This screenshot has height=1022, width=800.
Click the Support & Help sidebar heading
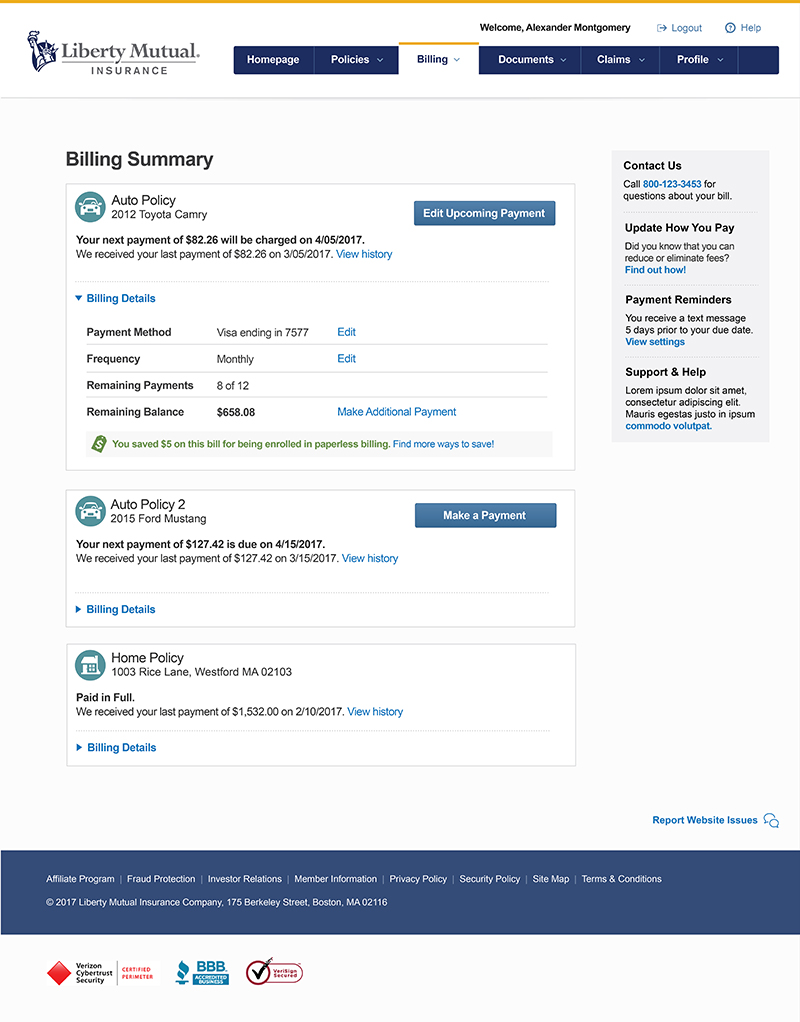[x=665, y=372]
